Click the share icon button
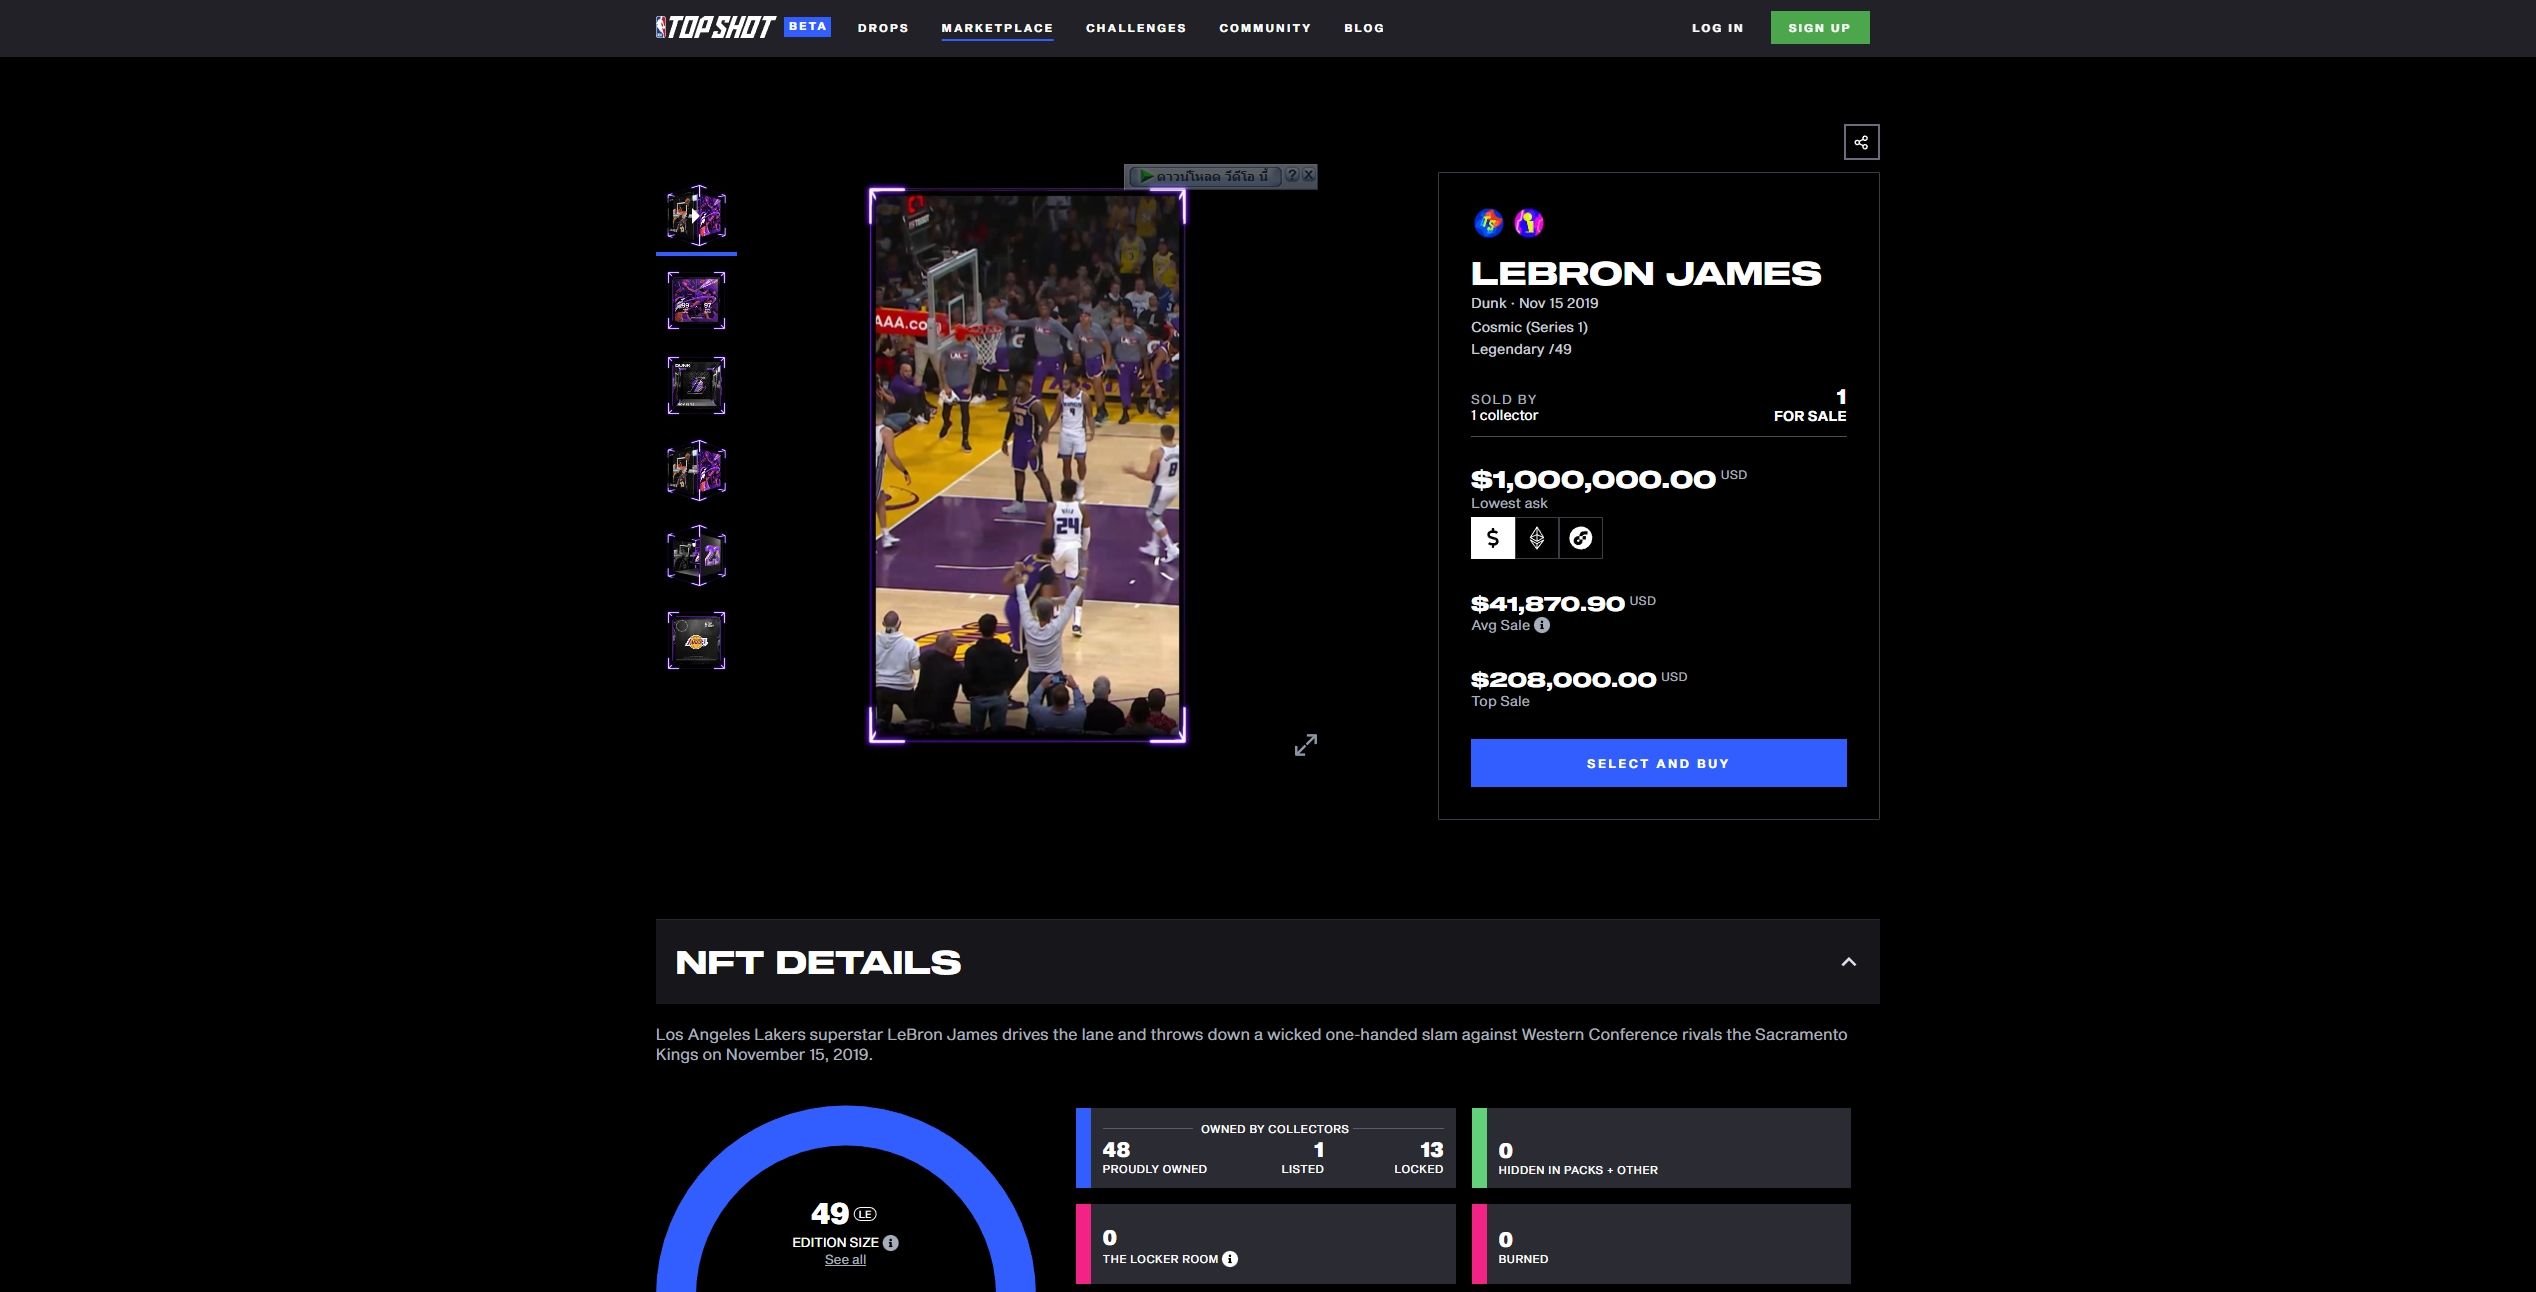 point(1861,142)
